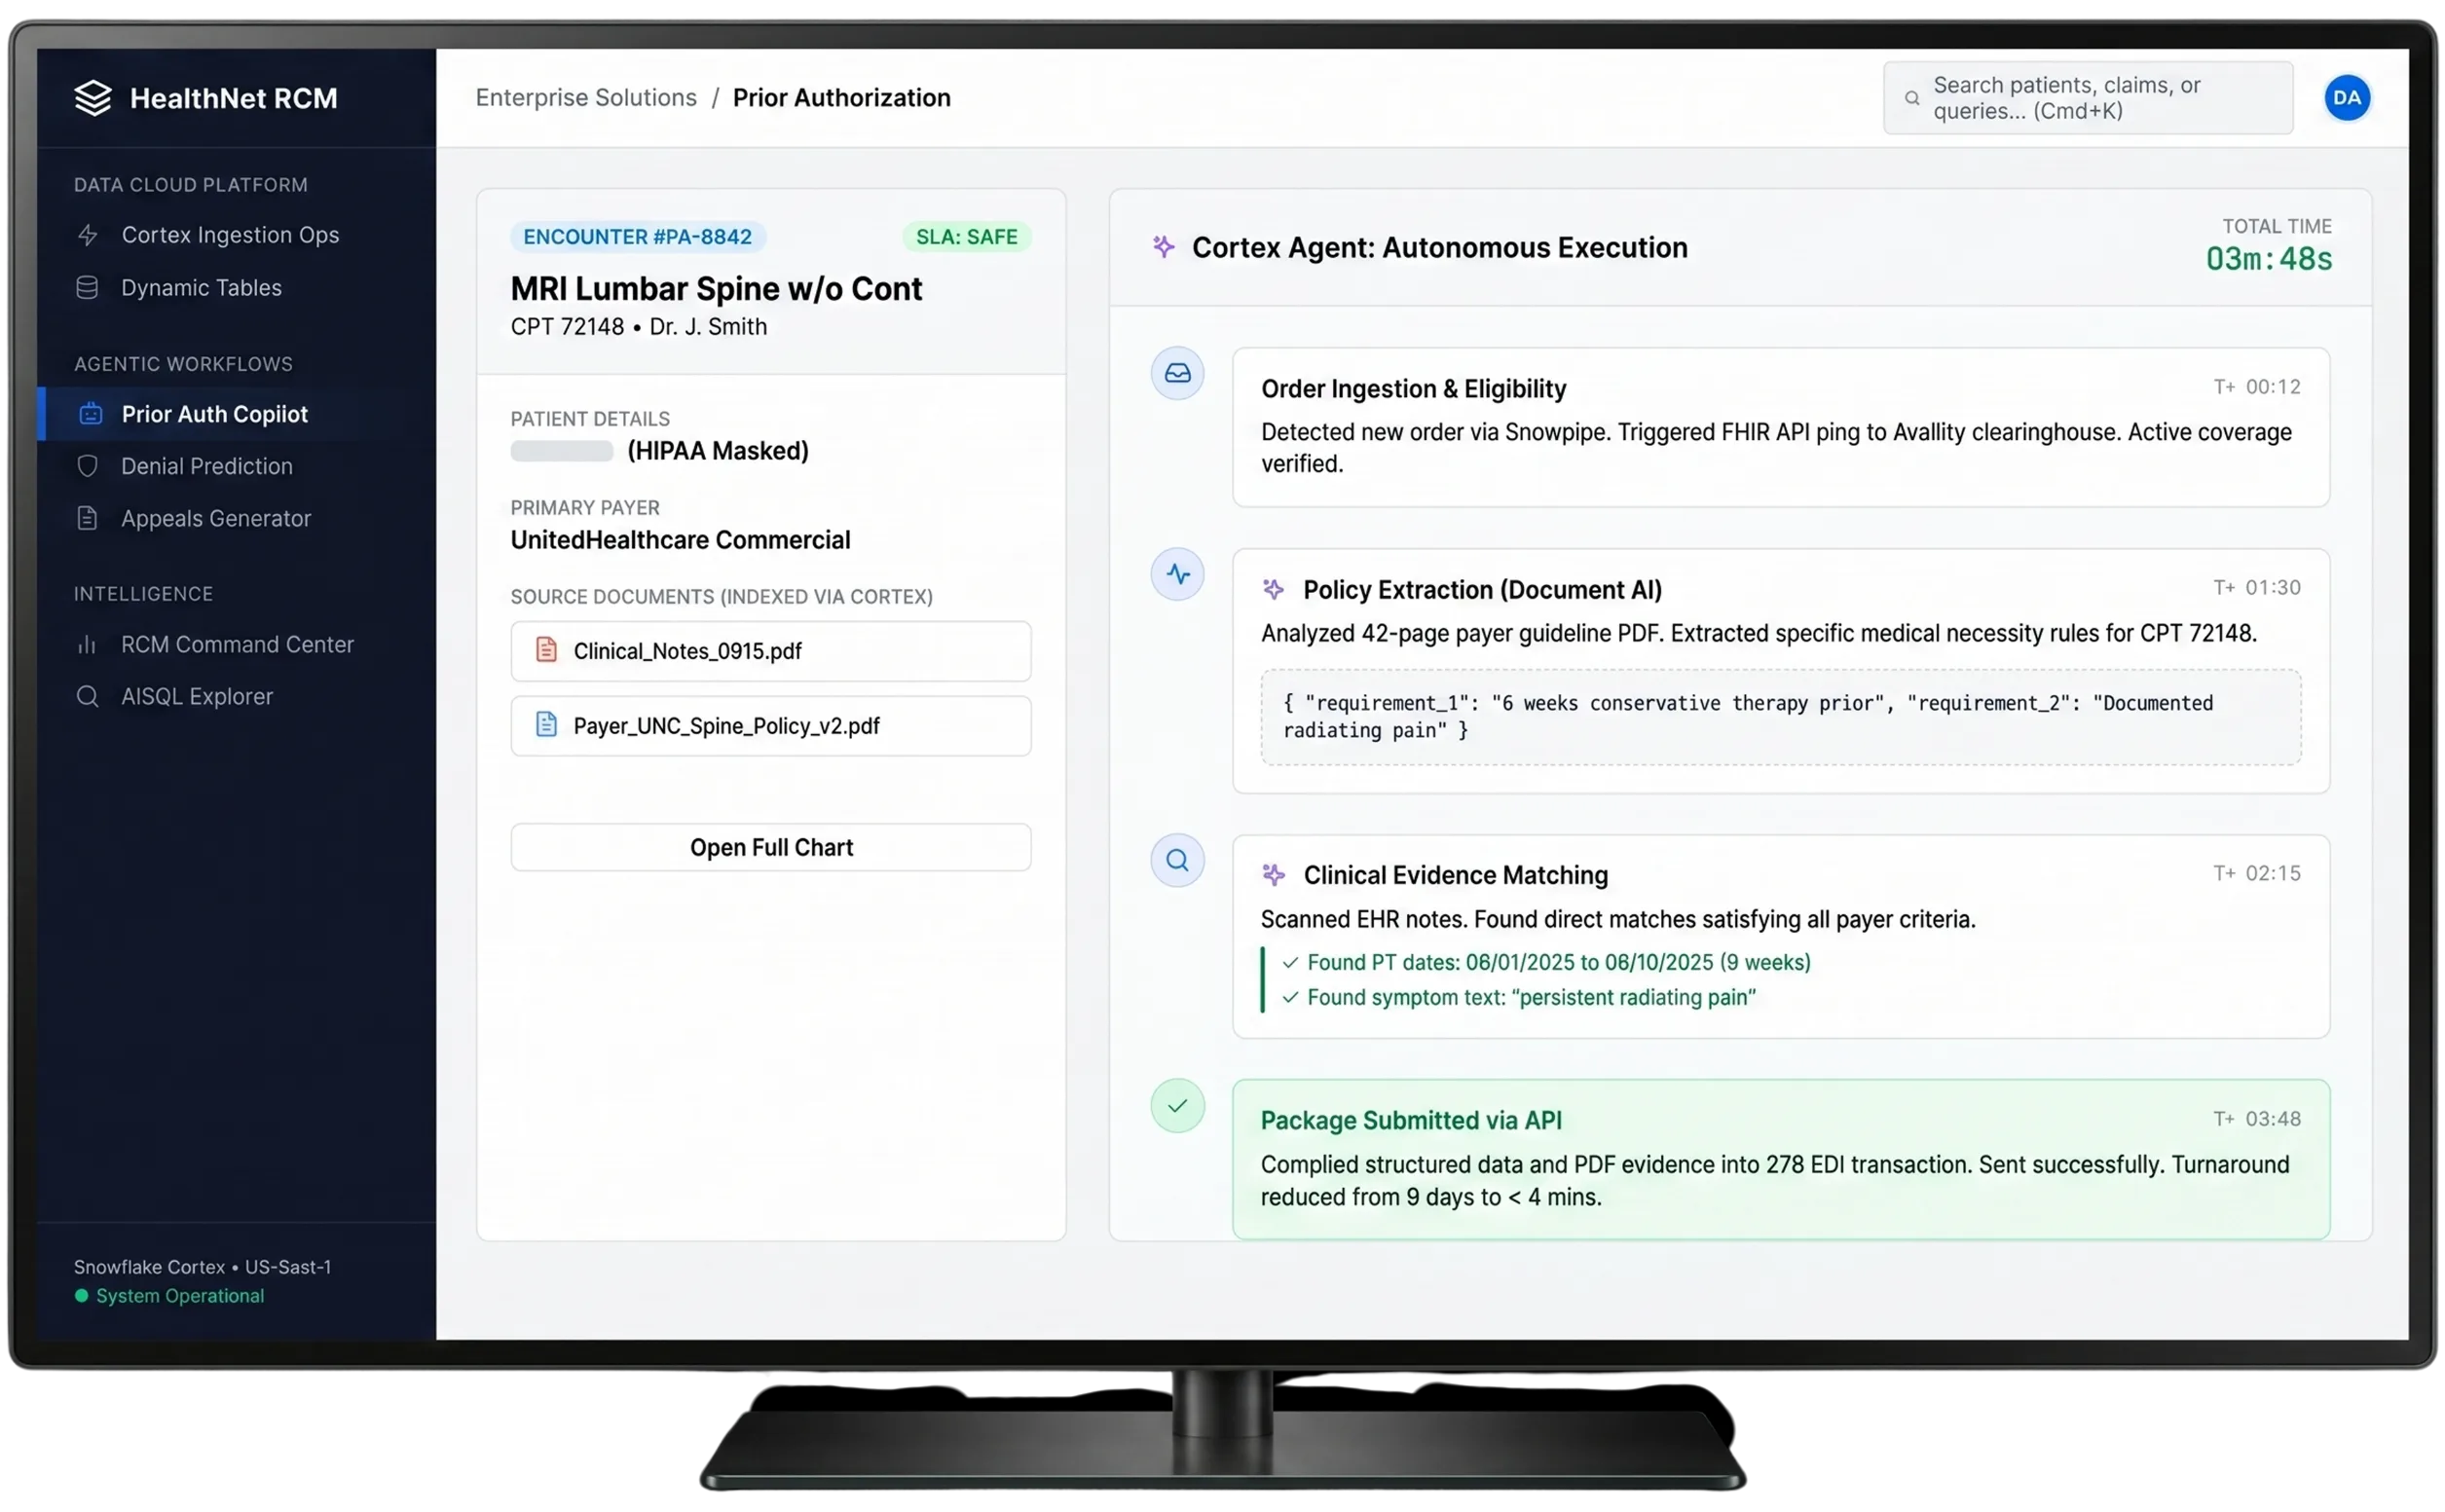Click the Found PT dates evidence line
This screenshot has height=1512, width=2445.
coord(1558,963)
